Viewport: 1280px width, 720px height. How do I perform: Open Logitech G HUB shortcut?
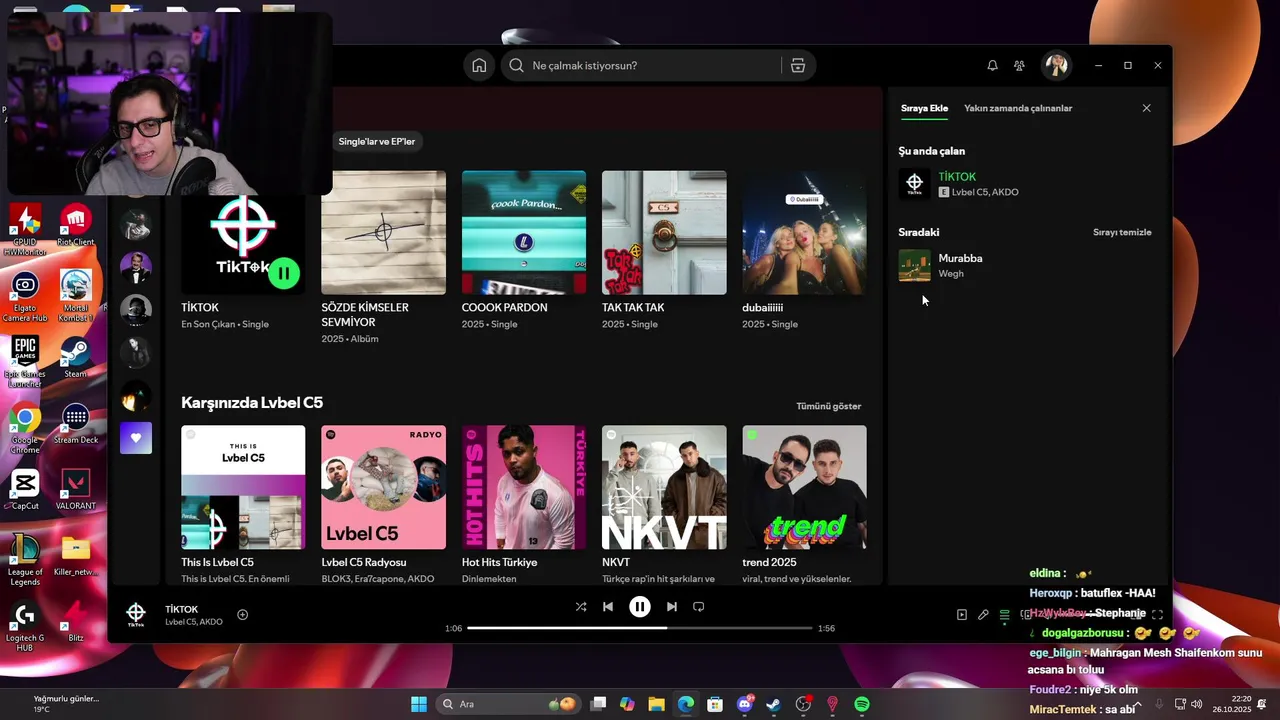[x=25, y=627]
